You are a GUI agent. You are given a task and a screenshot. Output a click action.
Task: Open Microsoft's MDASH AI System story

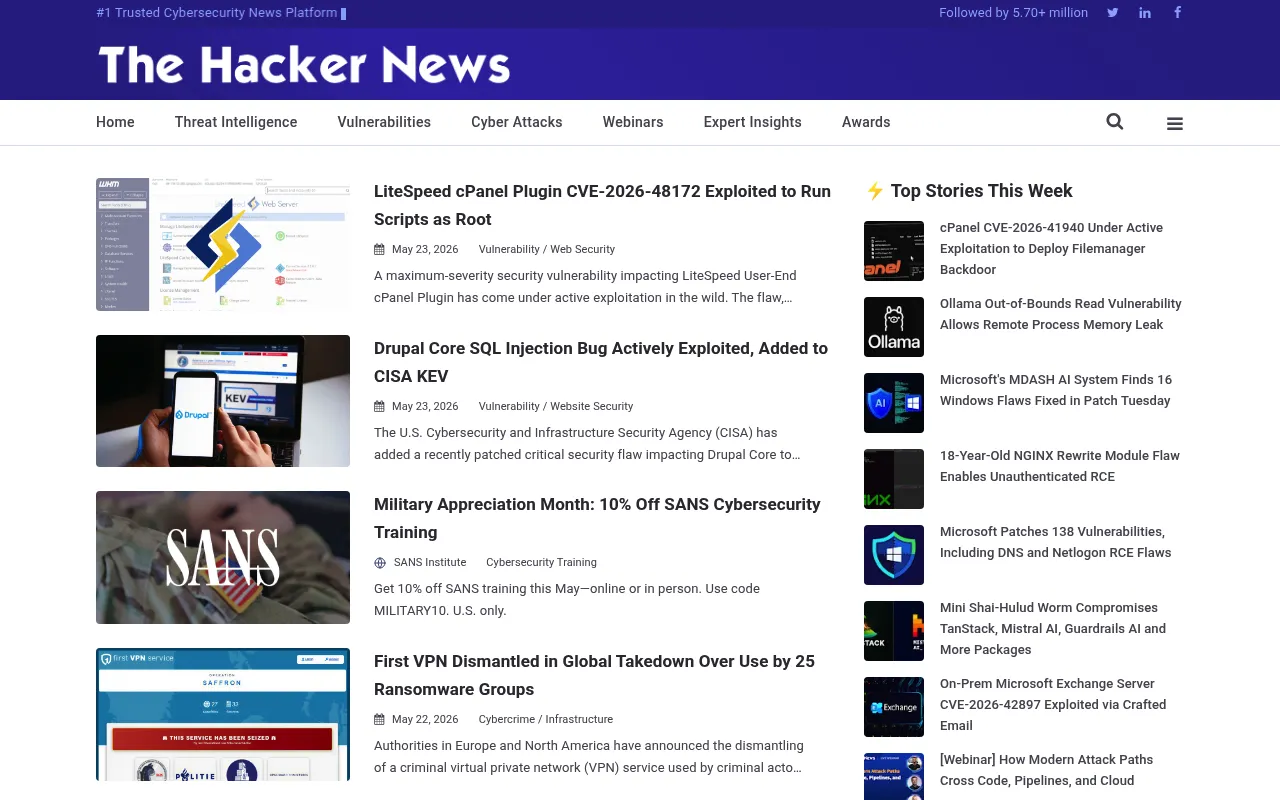[1056, 390]
